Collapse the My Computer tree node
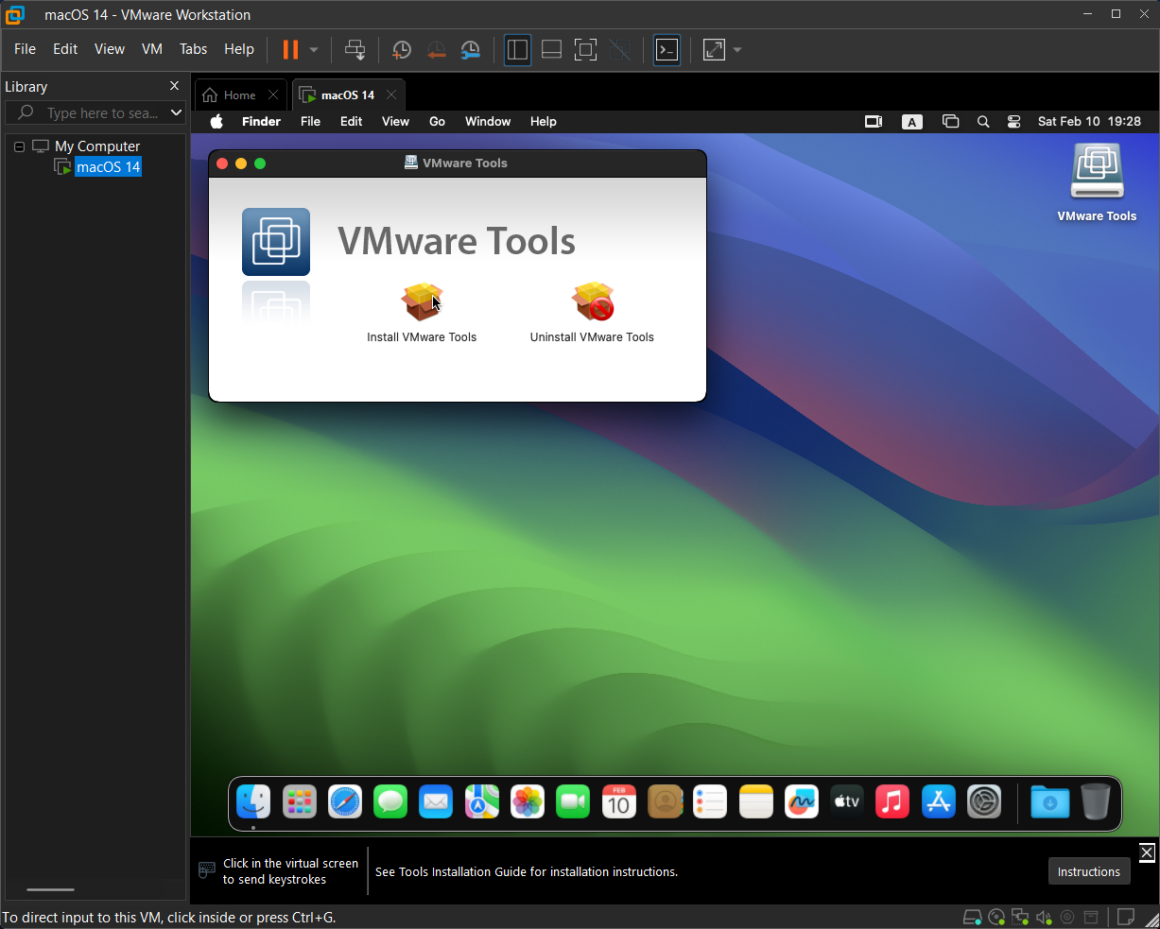 19,146
